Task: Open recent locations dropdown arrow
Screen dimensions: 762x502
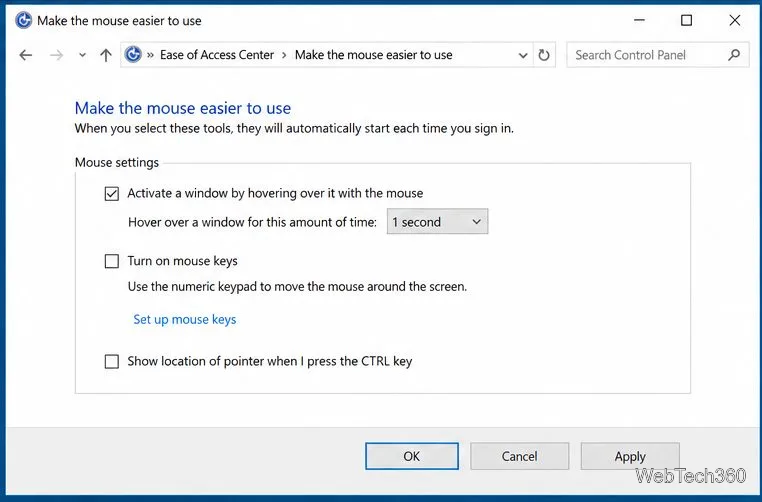Action: 83,55
